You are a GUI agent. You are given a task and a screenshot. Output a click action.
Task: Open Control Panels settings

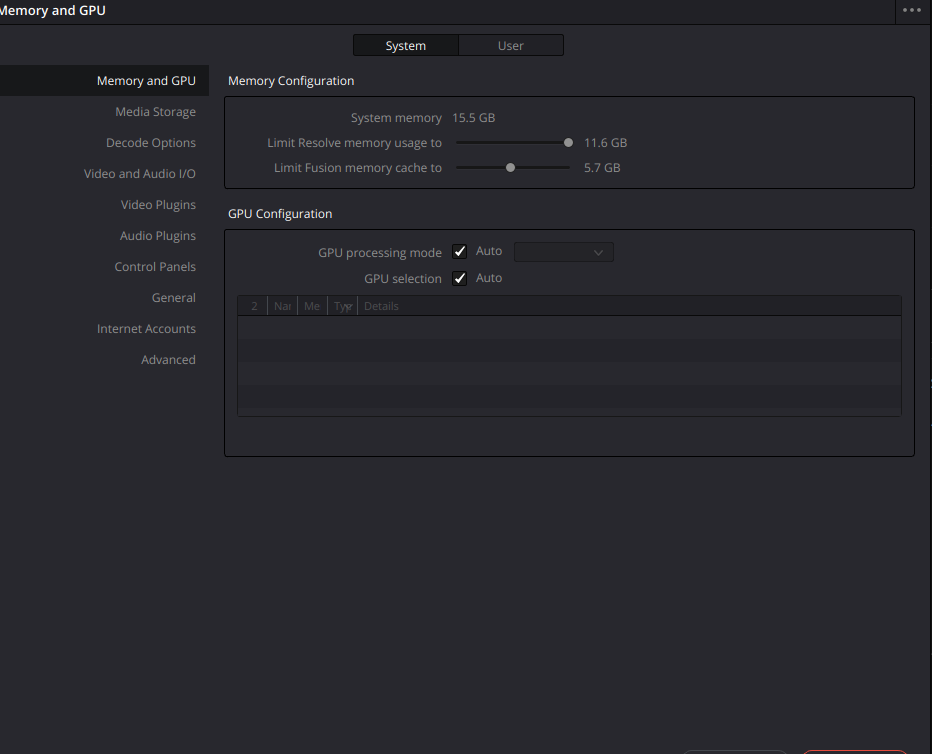(155, 266)
